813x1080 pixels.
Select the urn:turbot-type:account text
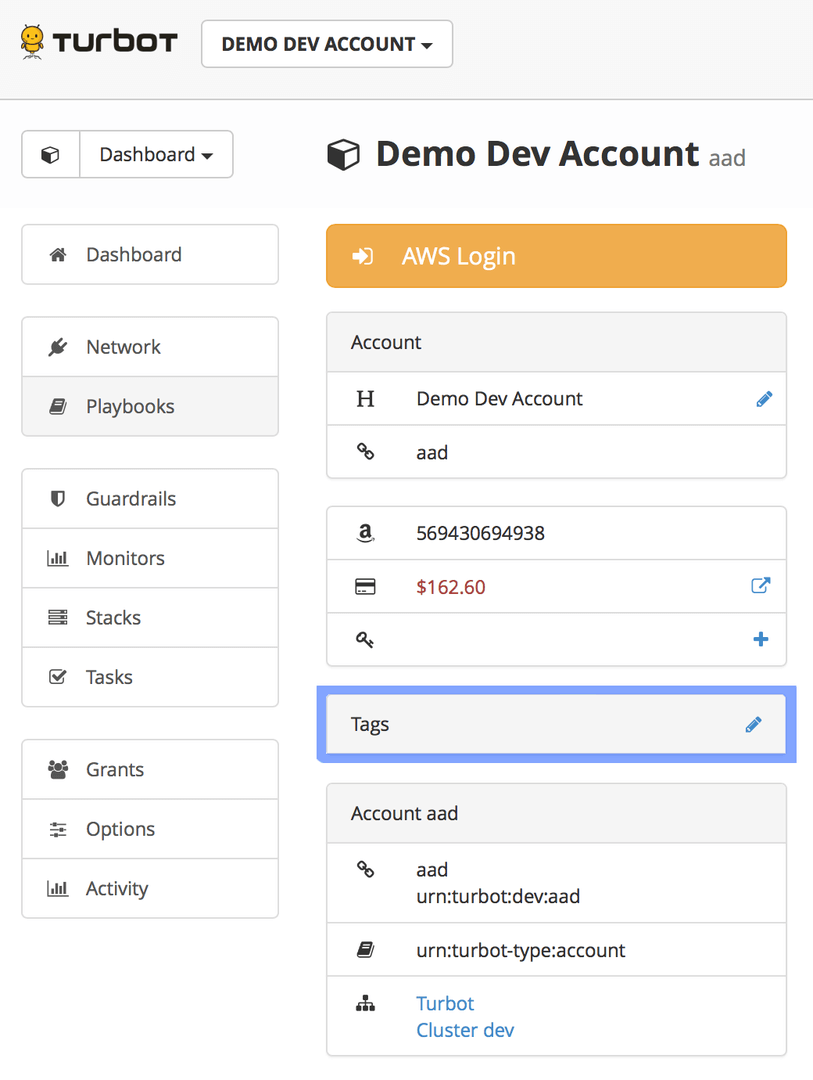(521, 951)
